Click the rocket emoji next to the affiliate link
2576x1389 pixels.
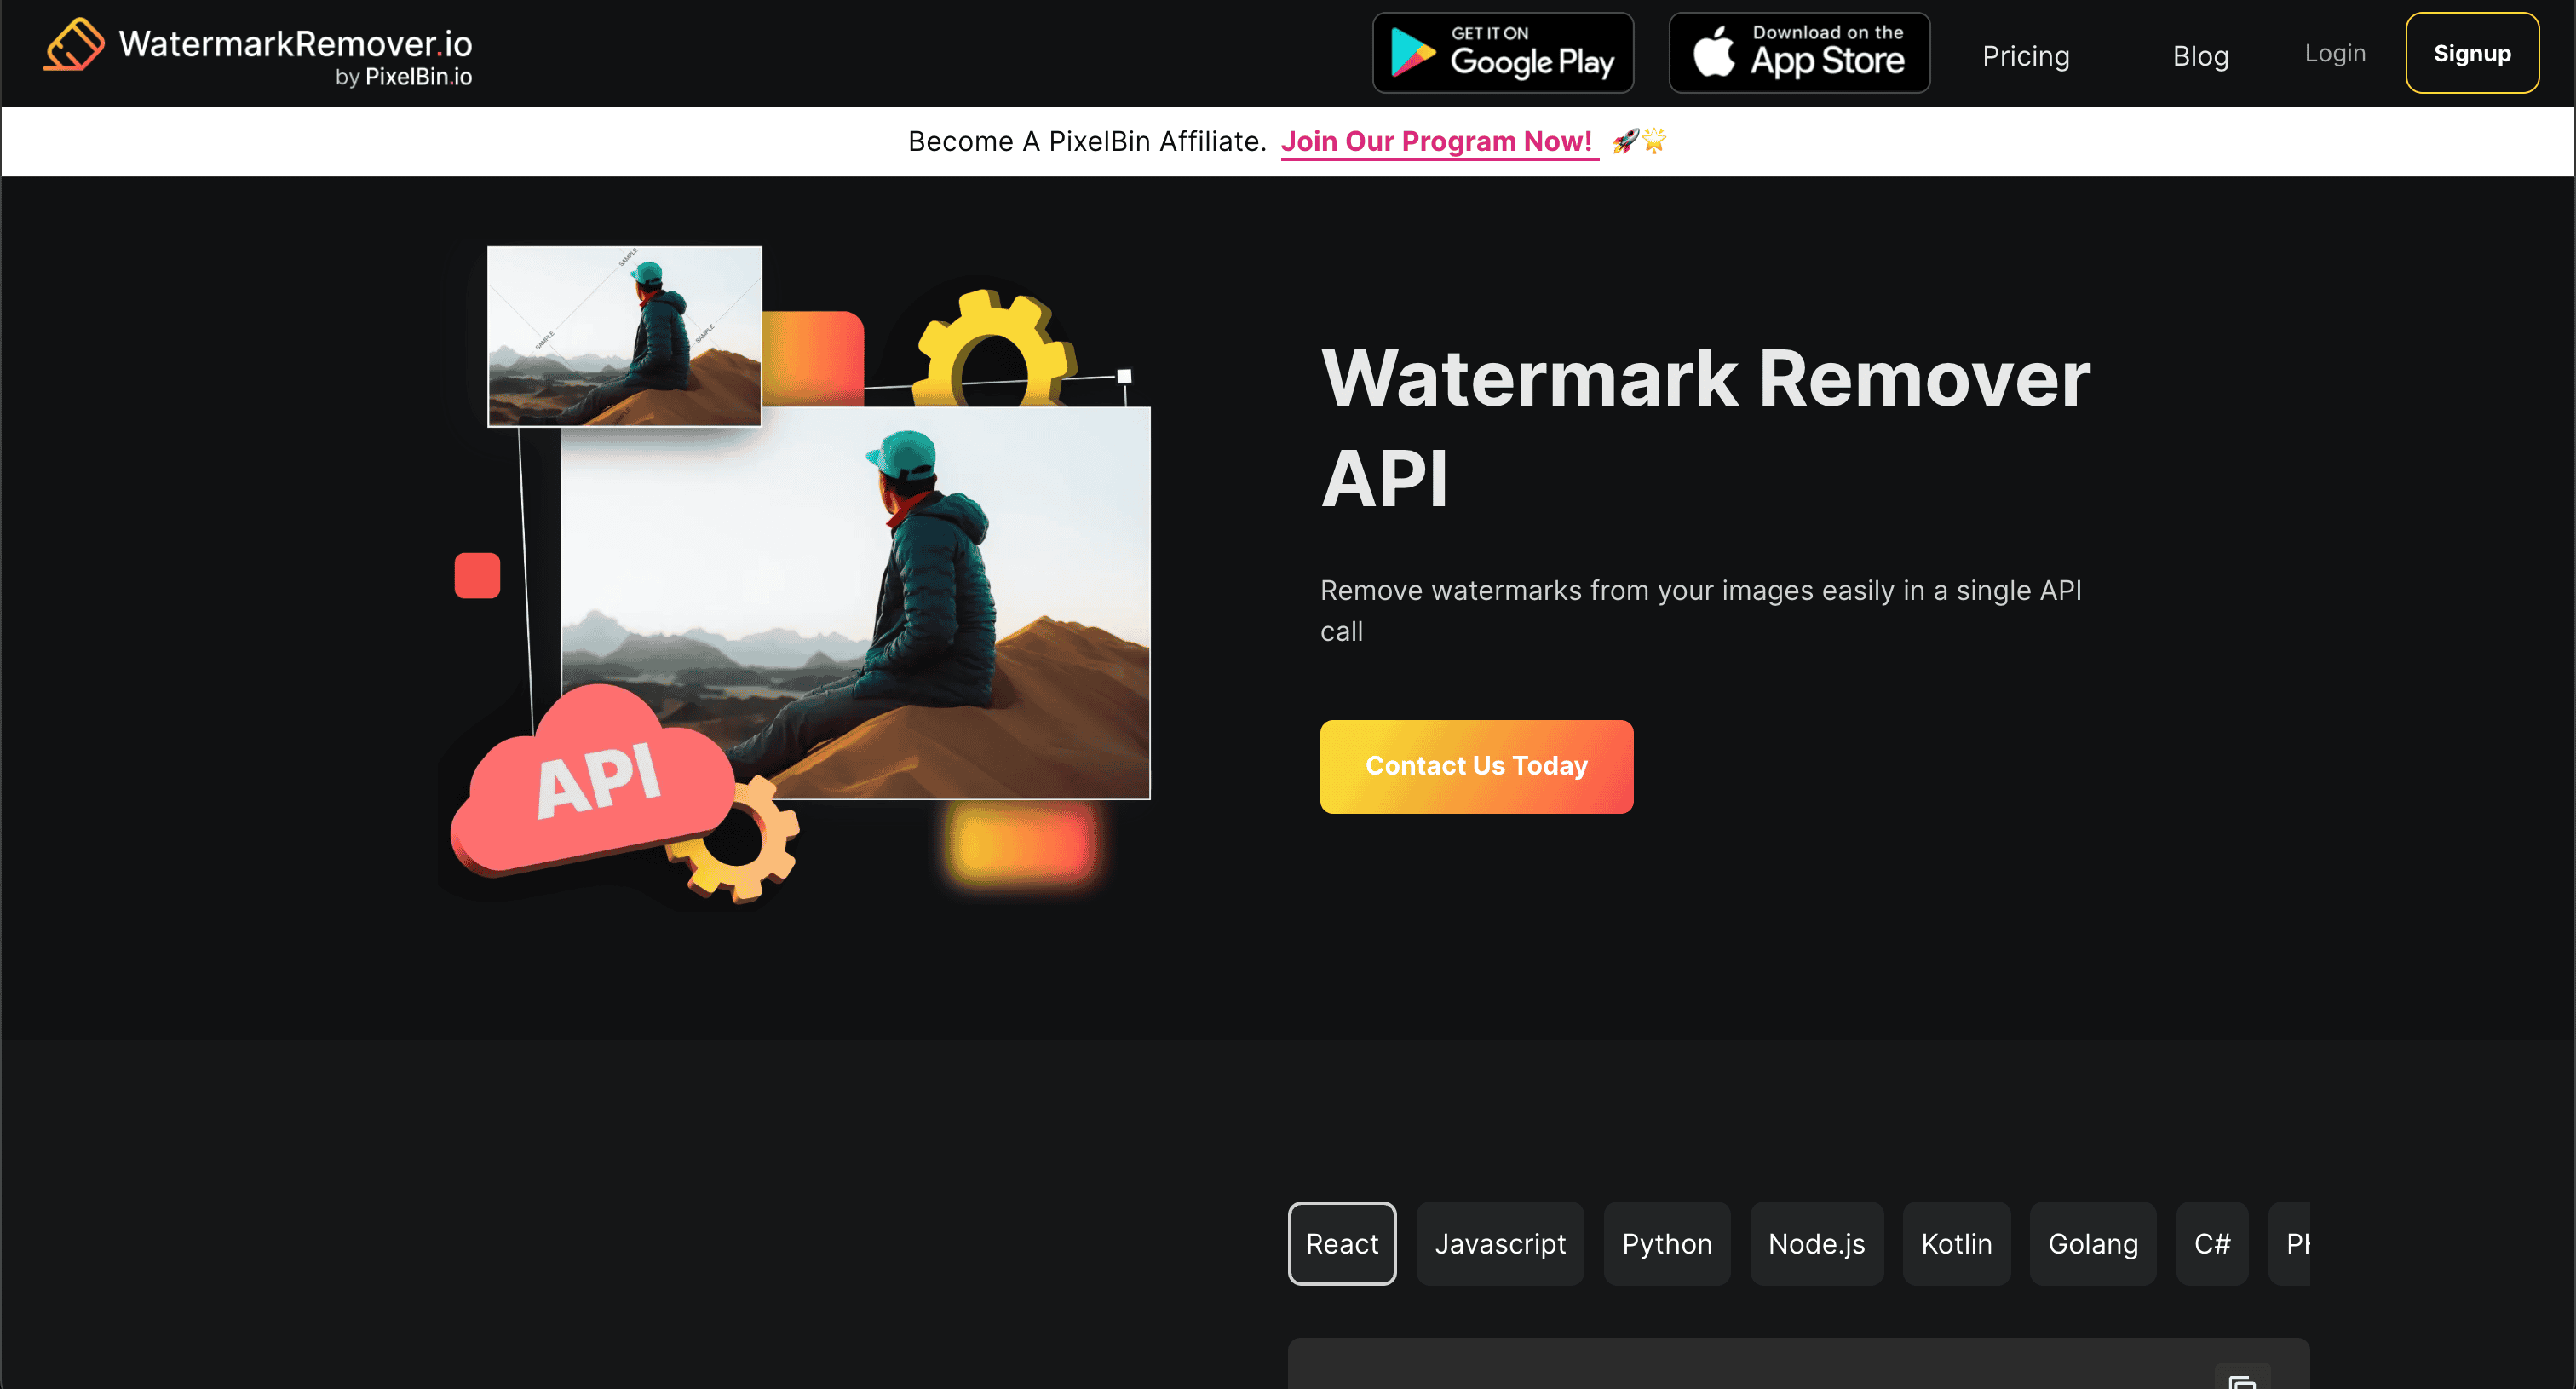(1625, 140)
